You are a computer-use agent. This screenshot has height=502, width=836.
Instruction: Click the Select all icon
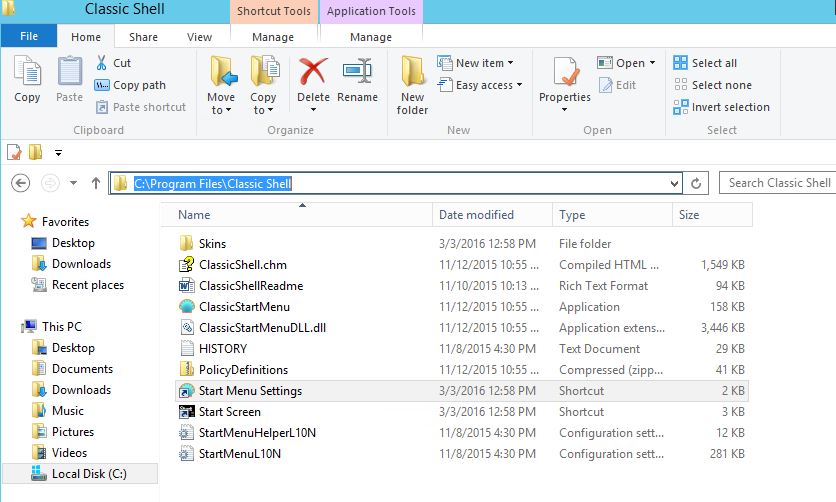pyautogui.click(x=680, y=63)
